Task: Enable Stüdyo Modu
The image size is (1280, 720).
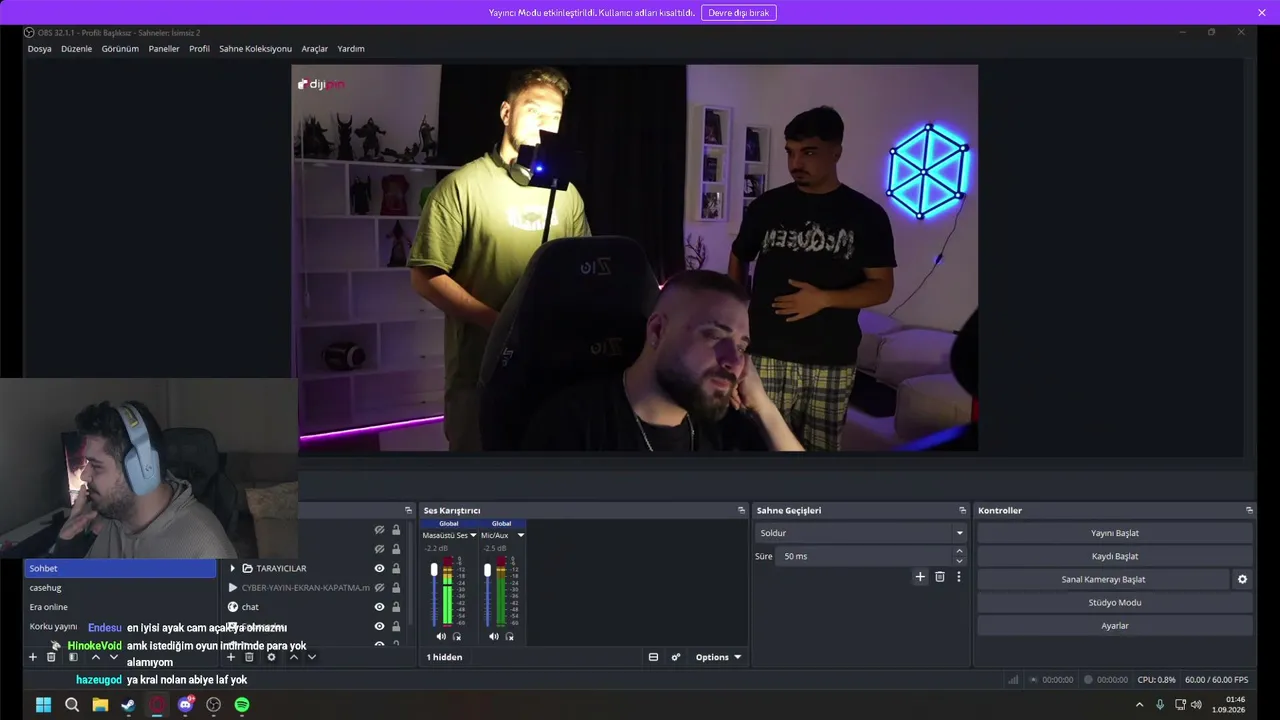Action: point(1115,602)
